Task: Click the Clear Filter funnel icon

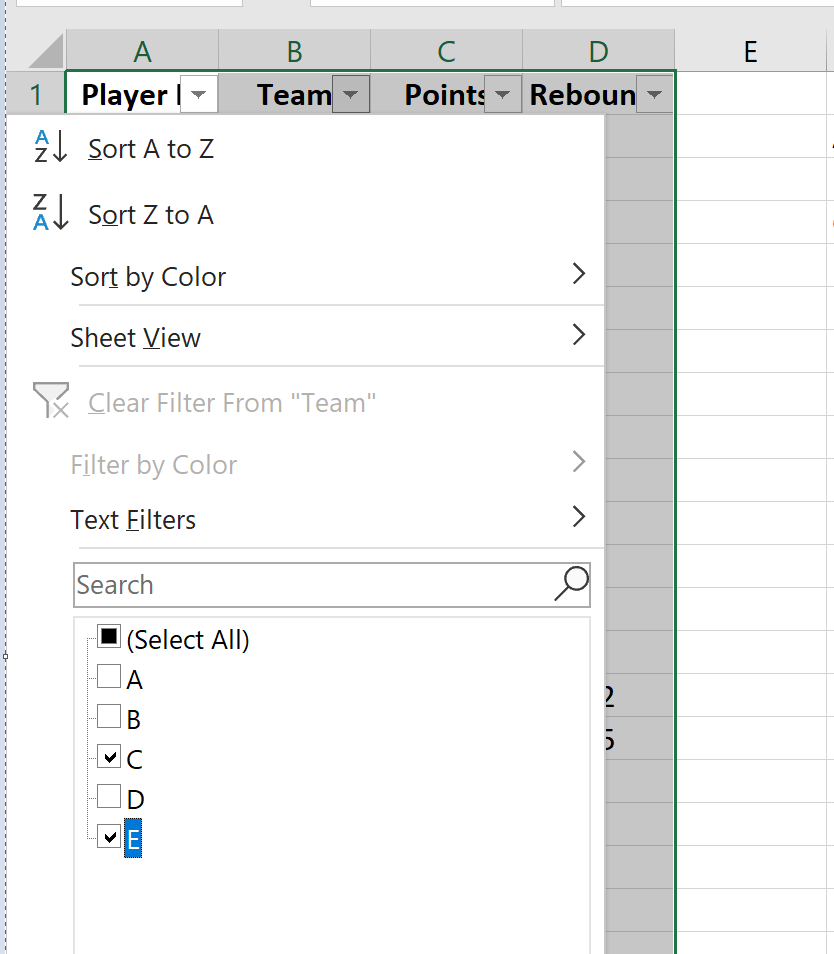Action: [51, 400]
